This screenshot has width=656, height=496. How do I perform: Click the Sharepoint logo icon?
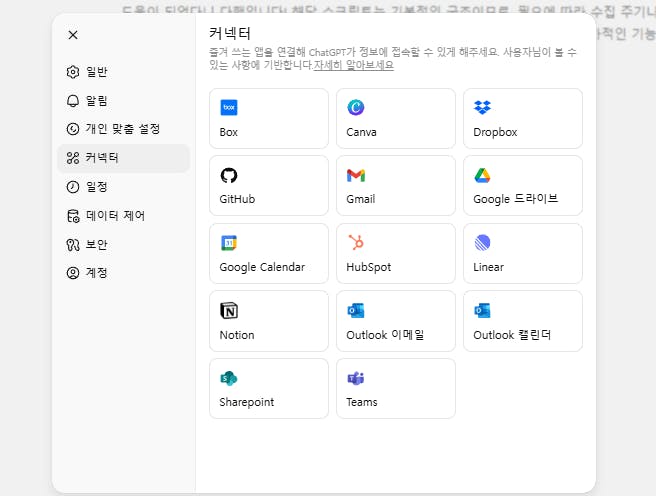tap(229, 378)
